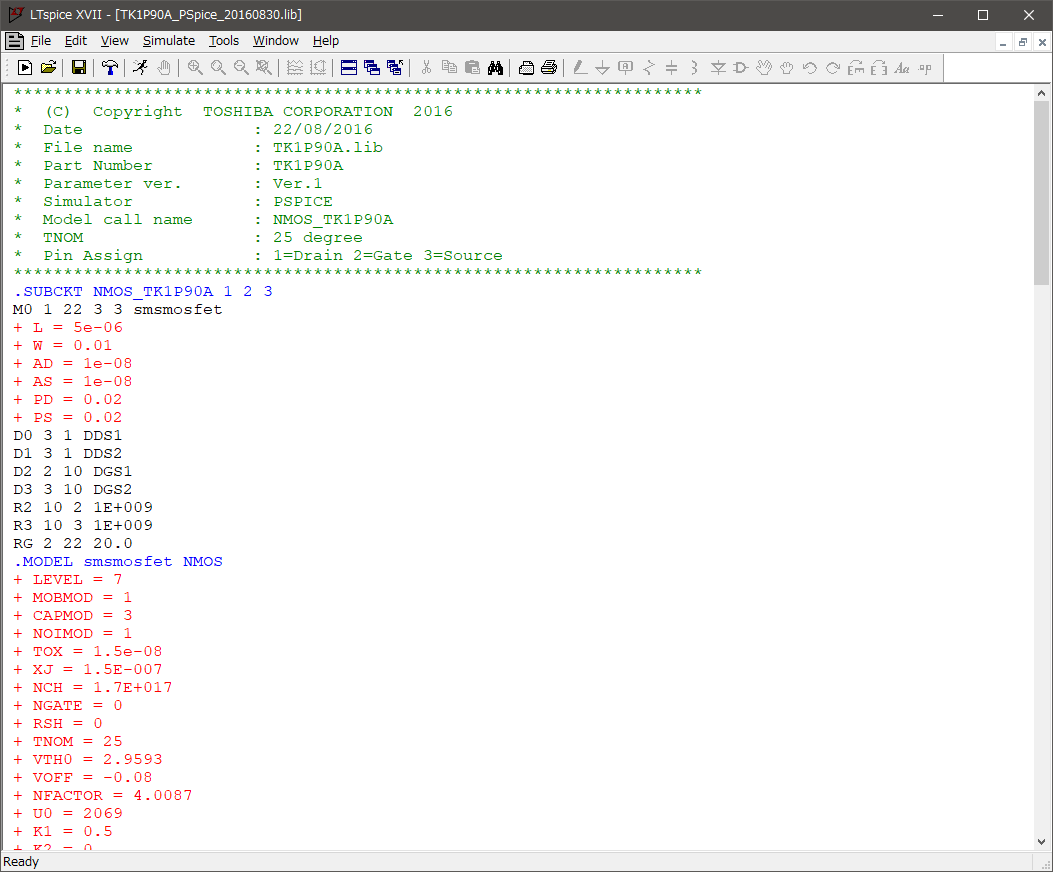
Task: Click the Print printer icon
Action: (549, 67)
